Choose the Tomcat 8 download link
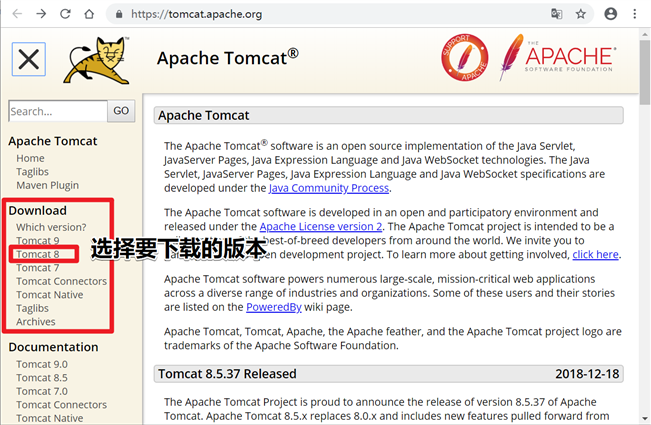This screenshot has height=425, width=651. click(x=38, y=254)
